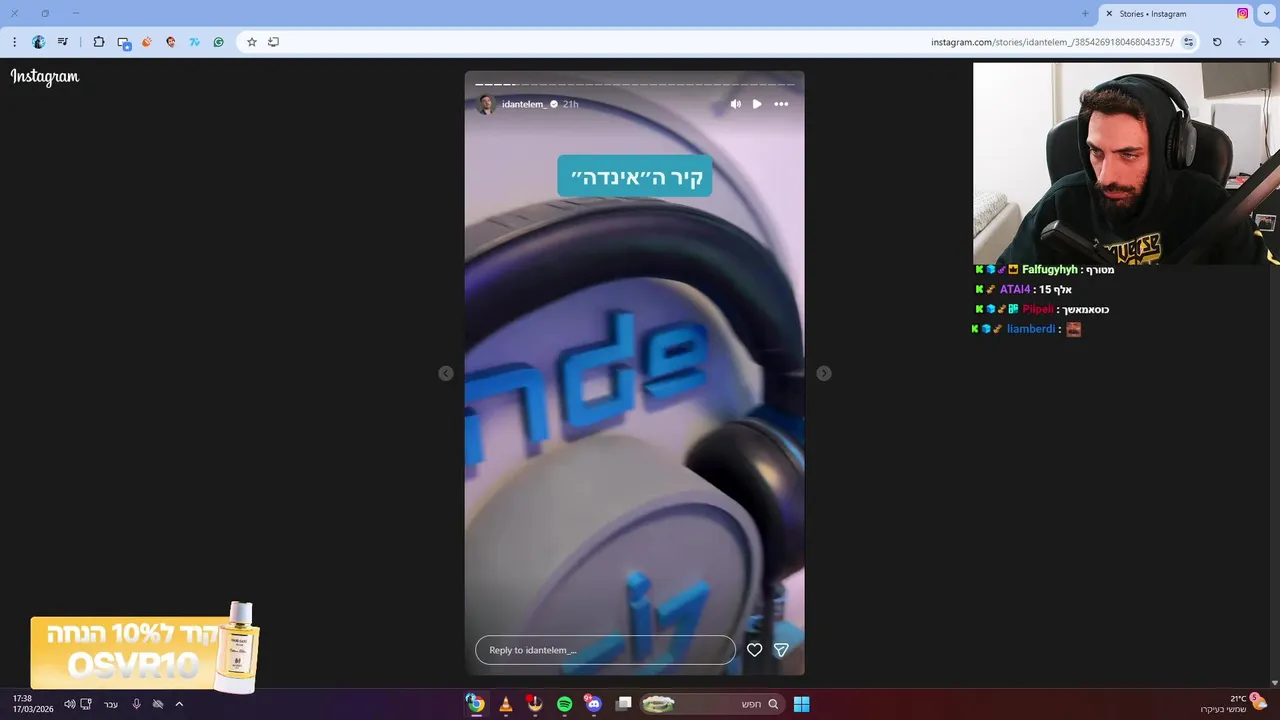
Task: Expand the hidden system tray icons chevron
Action: [x=179, y=704]
